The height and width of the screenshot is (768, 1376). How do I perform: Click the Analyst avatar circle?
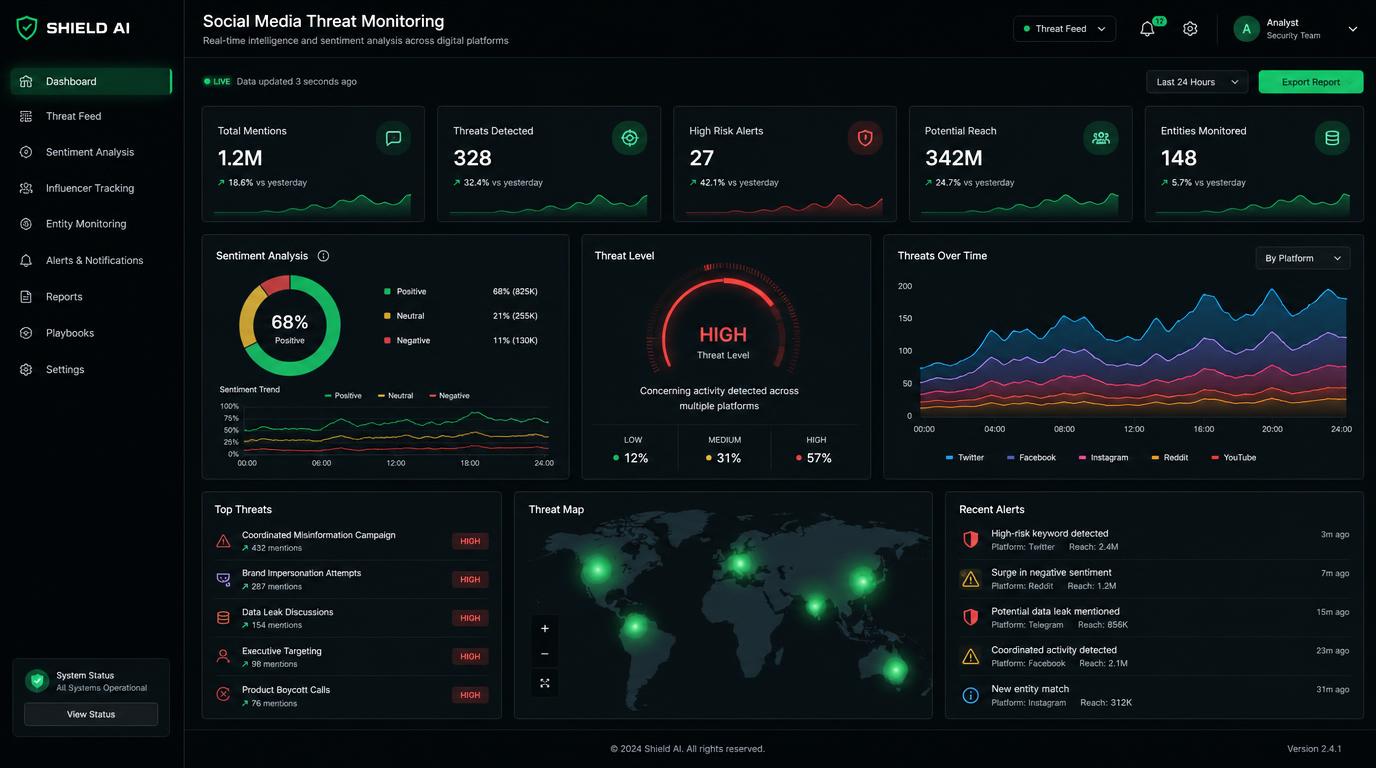[1246, 29]
